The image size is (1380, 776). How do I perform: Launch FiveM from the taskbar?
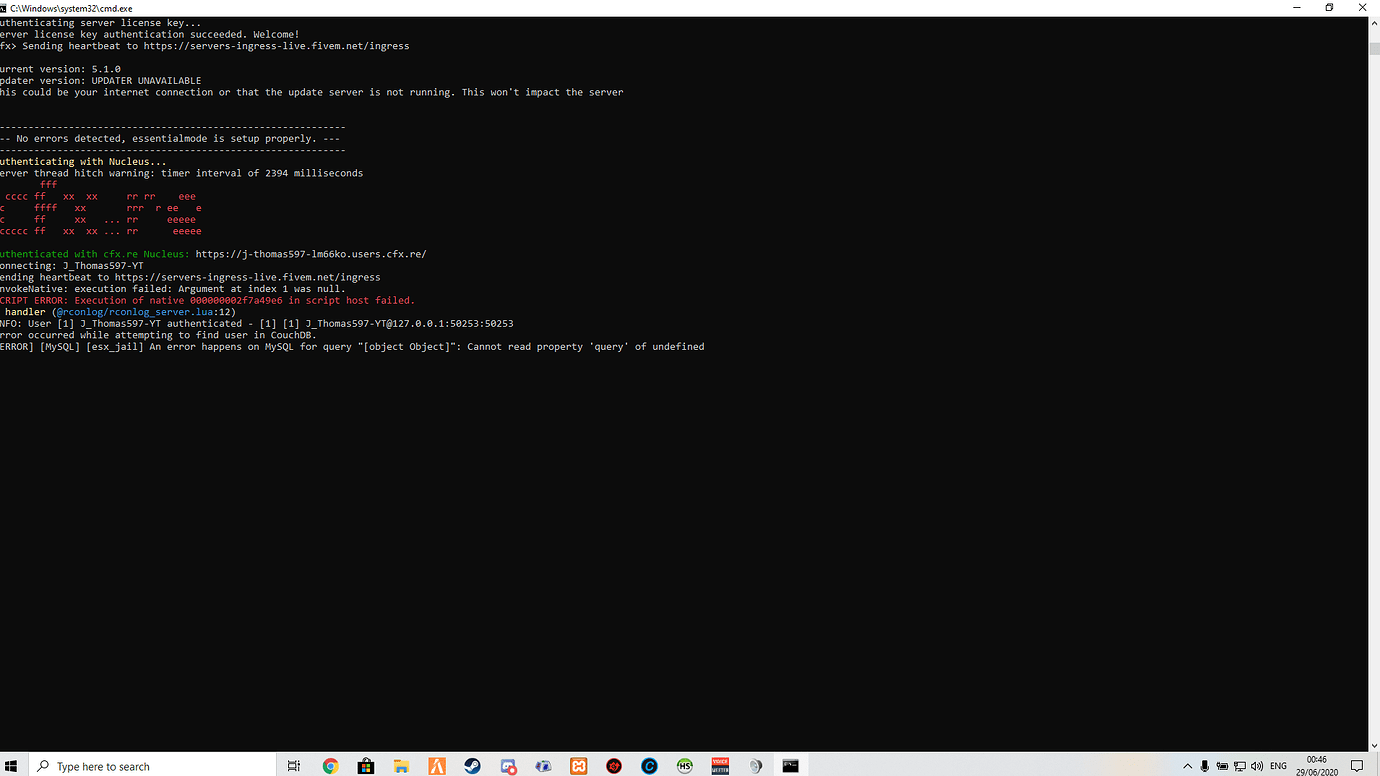[x=436, y=765]
